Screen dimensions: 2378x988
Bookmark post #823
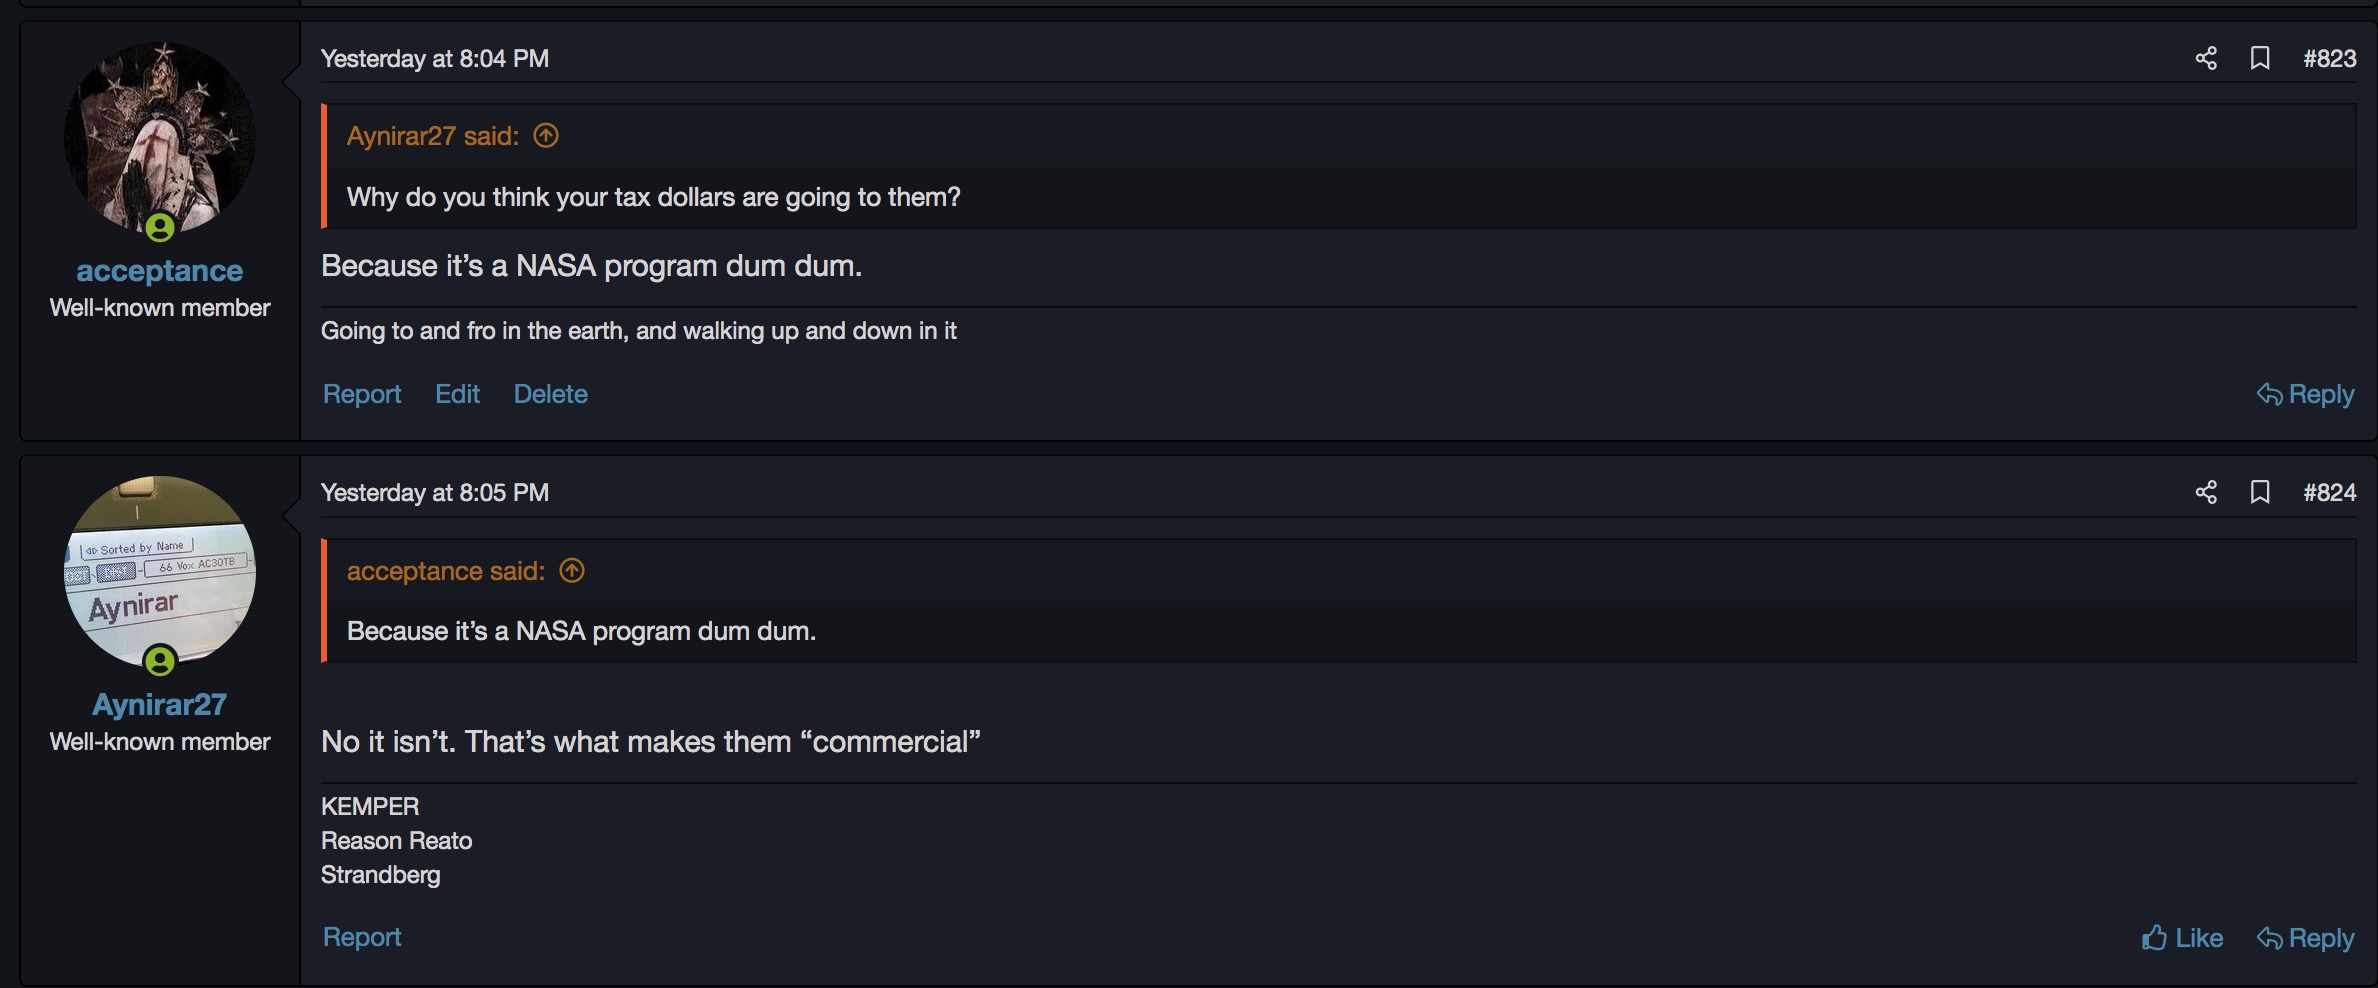pyautogui.click(x=2260, y=58)
